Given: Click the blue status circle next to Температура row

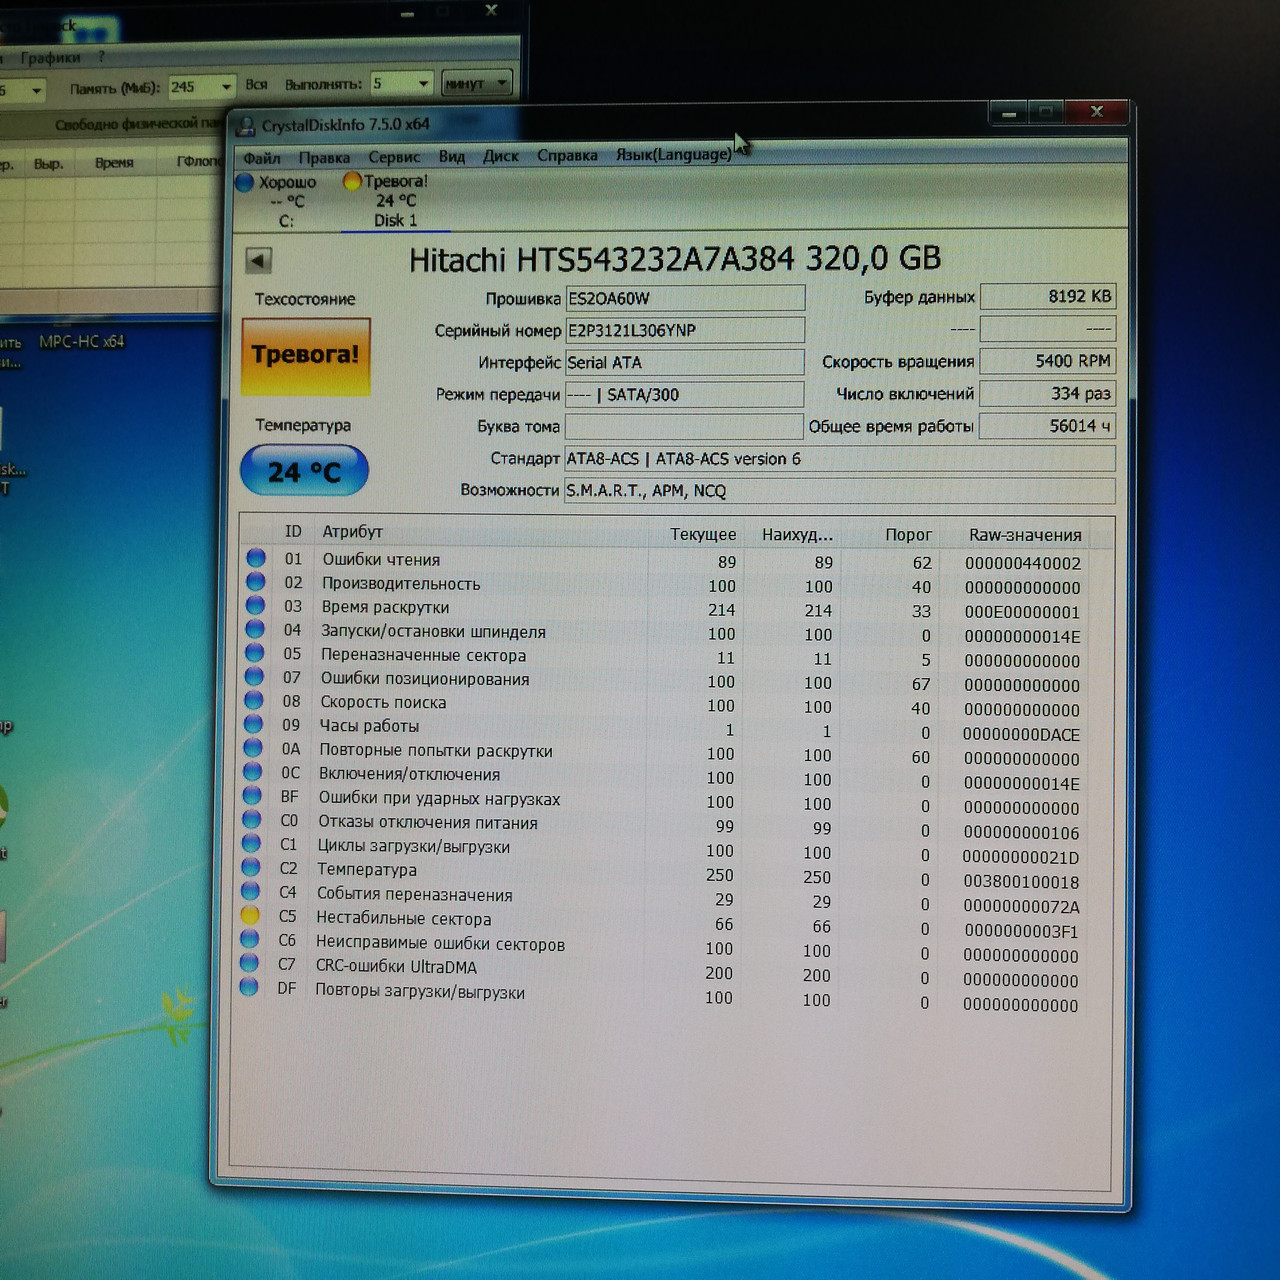Looking at the screenshot, I should click(251, 867).
